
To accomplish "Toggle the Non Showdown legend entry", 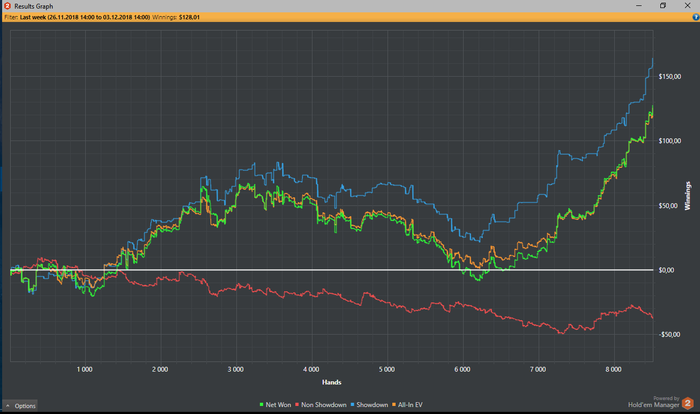I will [x=321, y=405].
